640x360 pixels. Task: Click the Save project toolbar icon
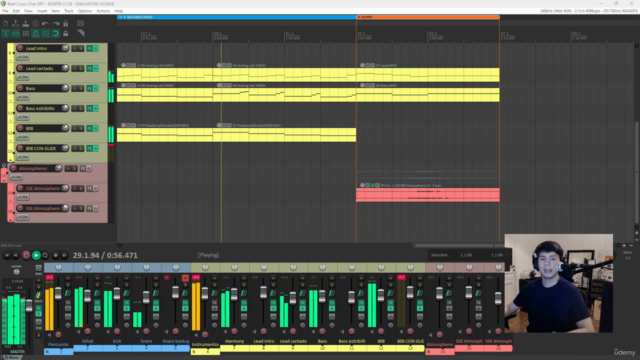(26, 24)
